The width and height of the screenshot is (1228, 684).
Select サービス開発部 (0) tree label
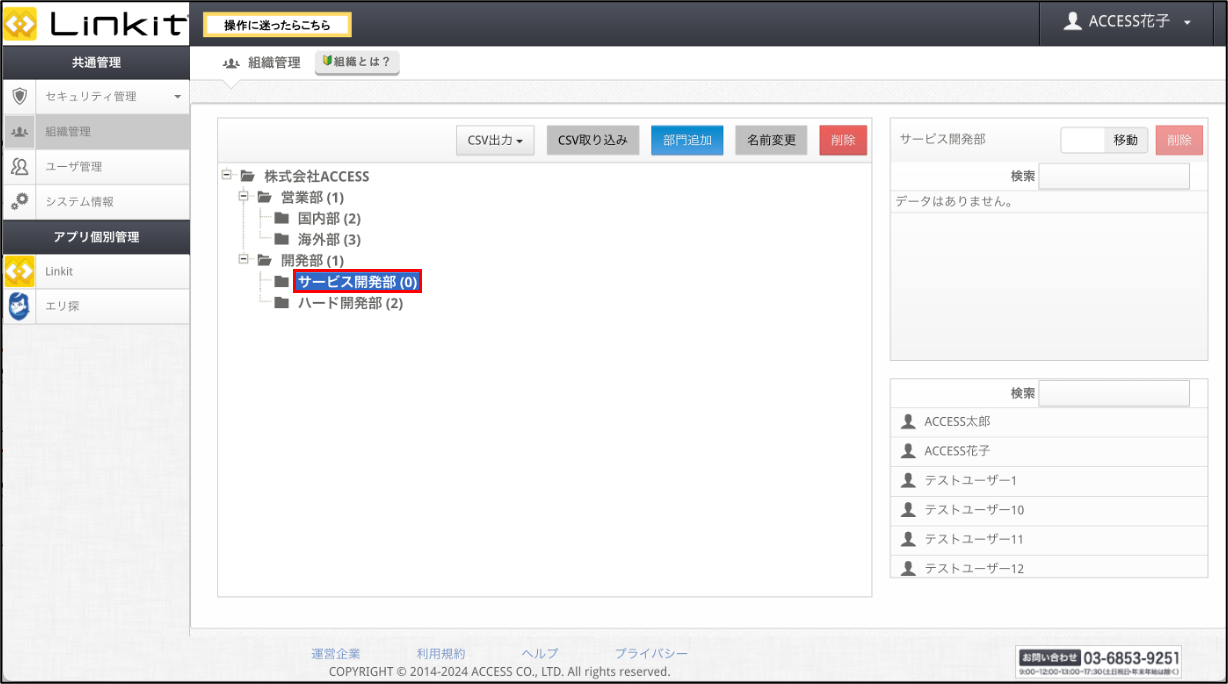pyautogui.click(x=358, y=281)
